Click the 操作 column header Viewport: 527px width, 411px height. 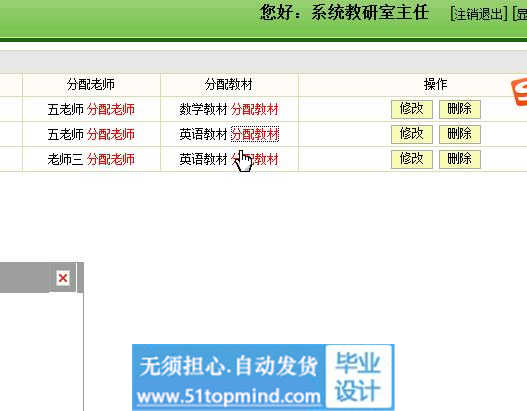click(x=436, y=84)
